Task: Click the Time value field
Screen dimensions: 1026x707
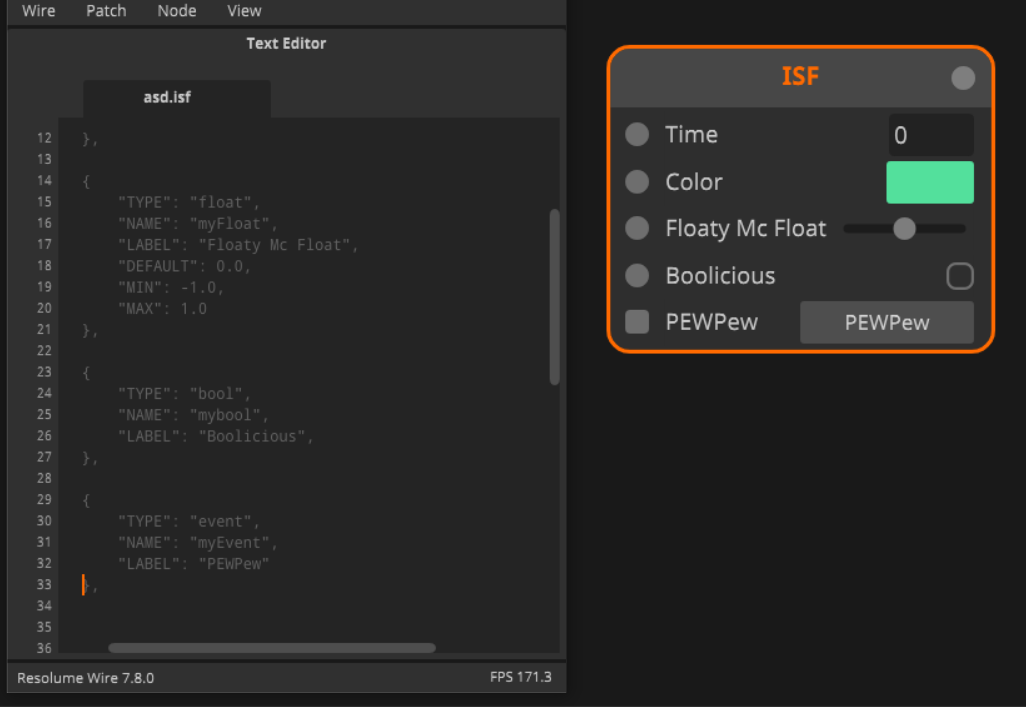Action: click(x=930, y=135)
